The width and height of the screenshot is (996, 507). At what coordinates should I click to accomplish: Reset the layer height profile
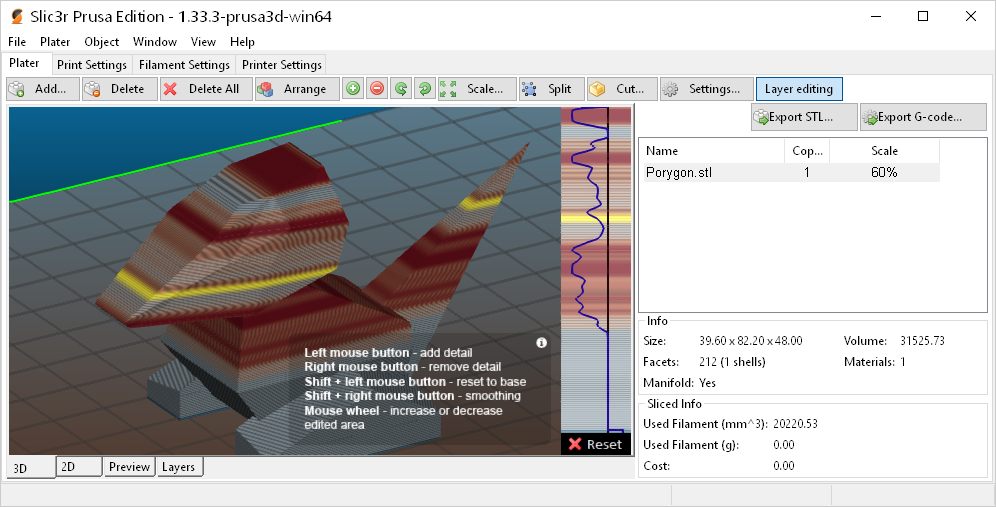pyautogui.click(x=596, y=444)
